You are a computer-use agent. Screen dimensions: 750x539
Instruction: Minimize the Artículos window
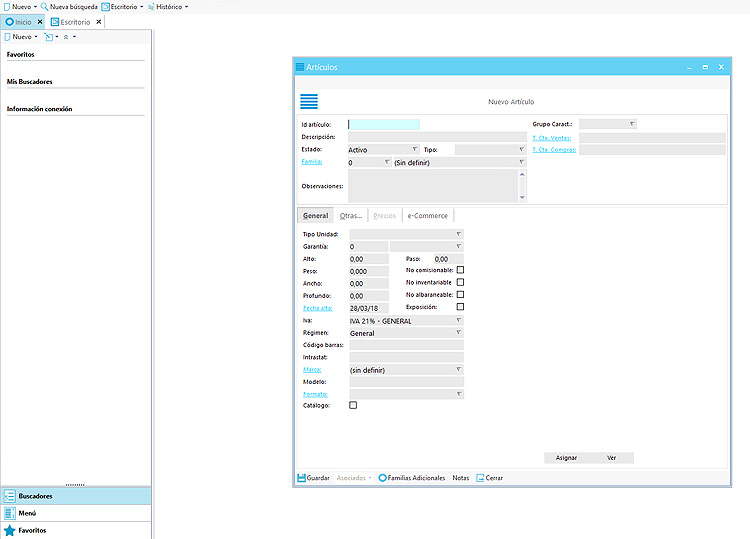(689, 67)
